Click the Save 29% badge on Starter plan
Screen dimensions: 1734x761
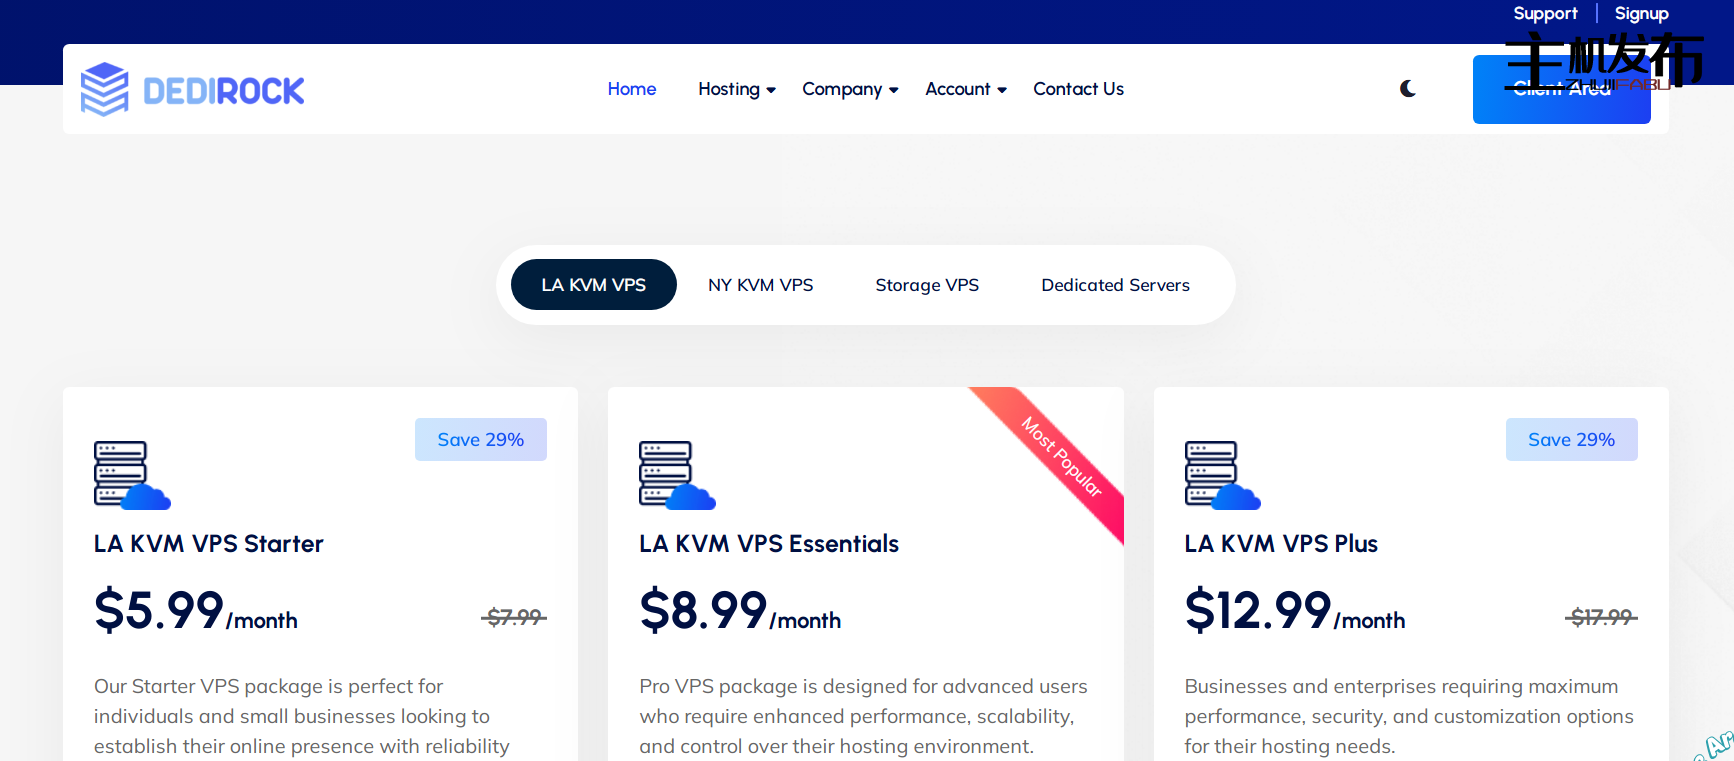[x=480, y=440]
